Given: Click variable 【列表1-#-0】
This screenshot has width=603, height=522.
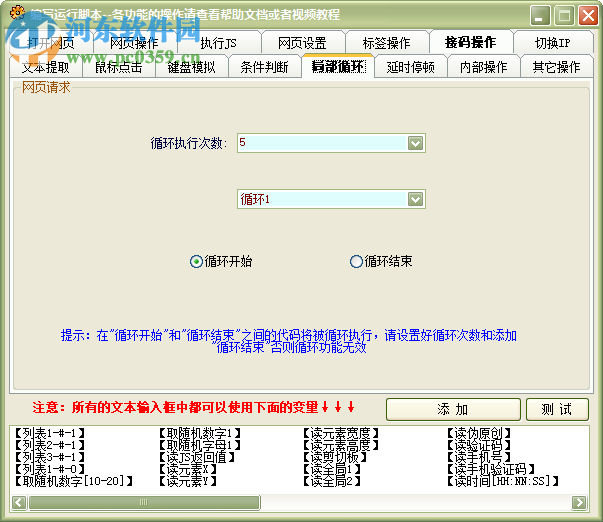Looking at the screenshot, I should point(50,469).
